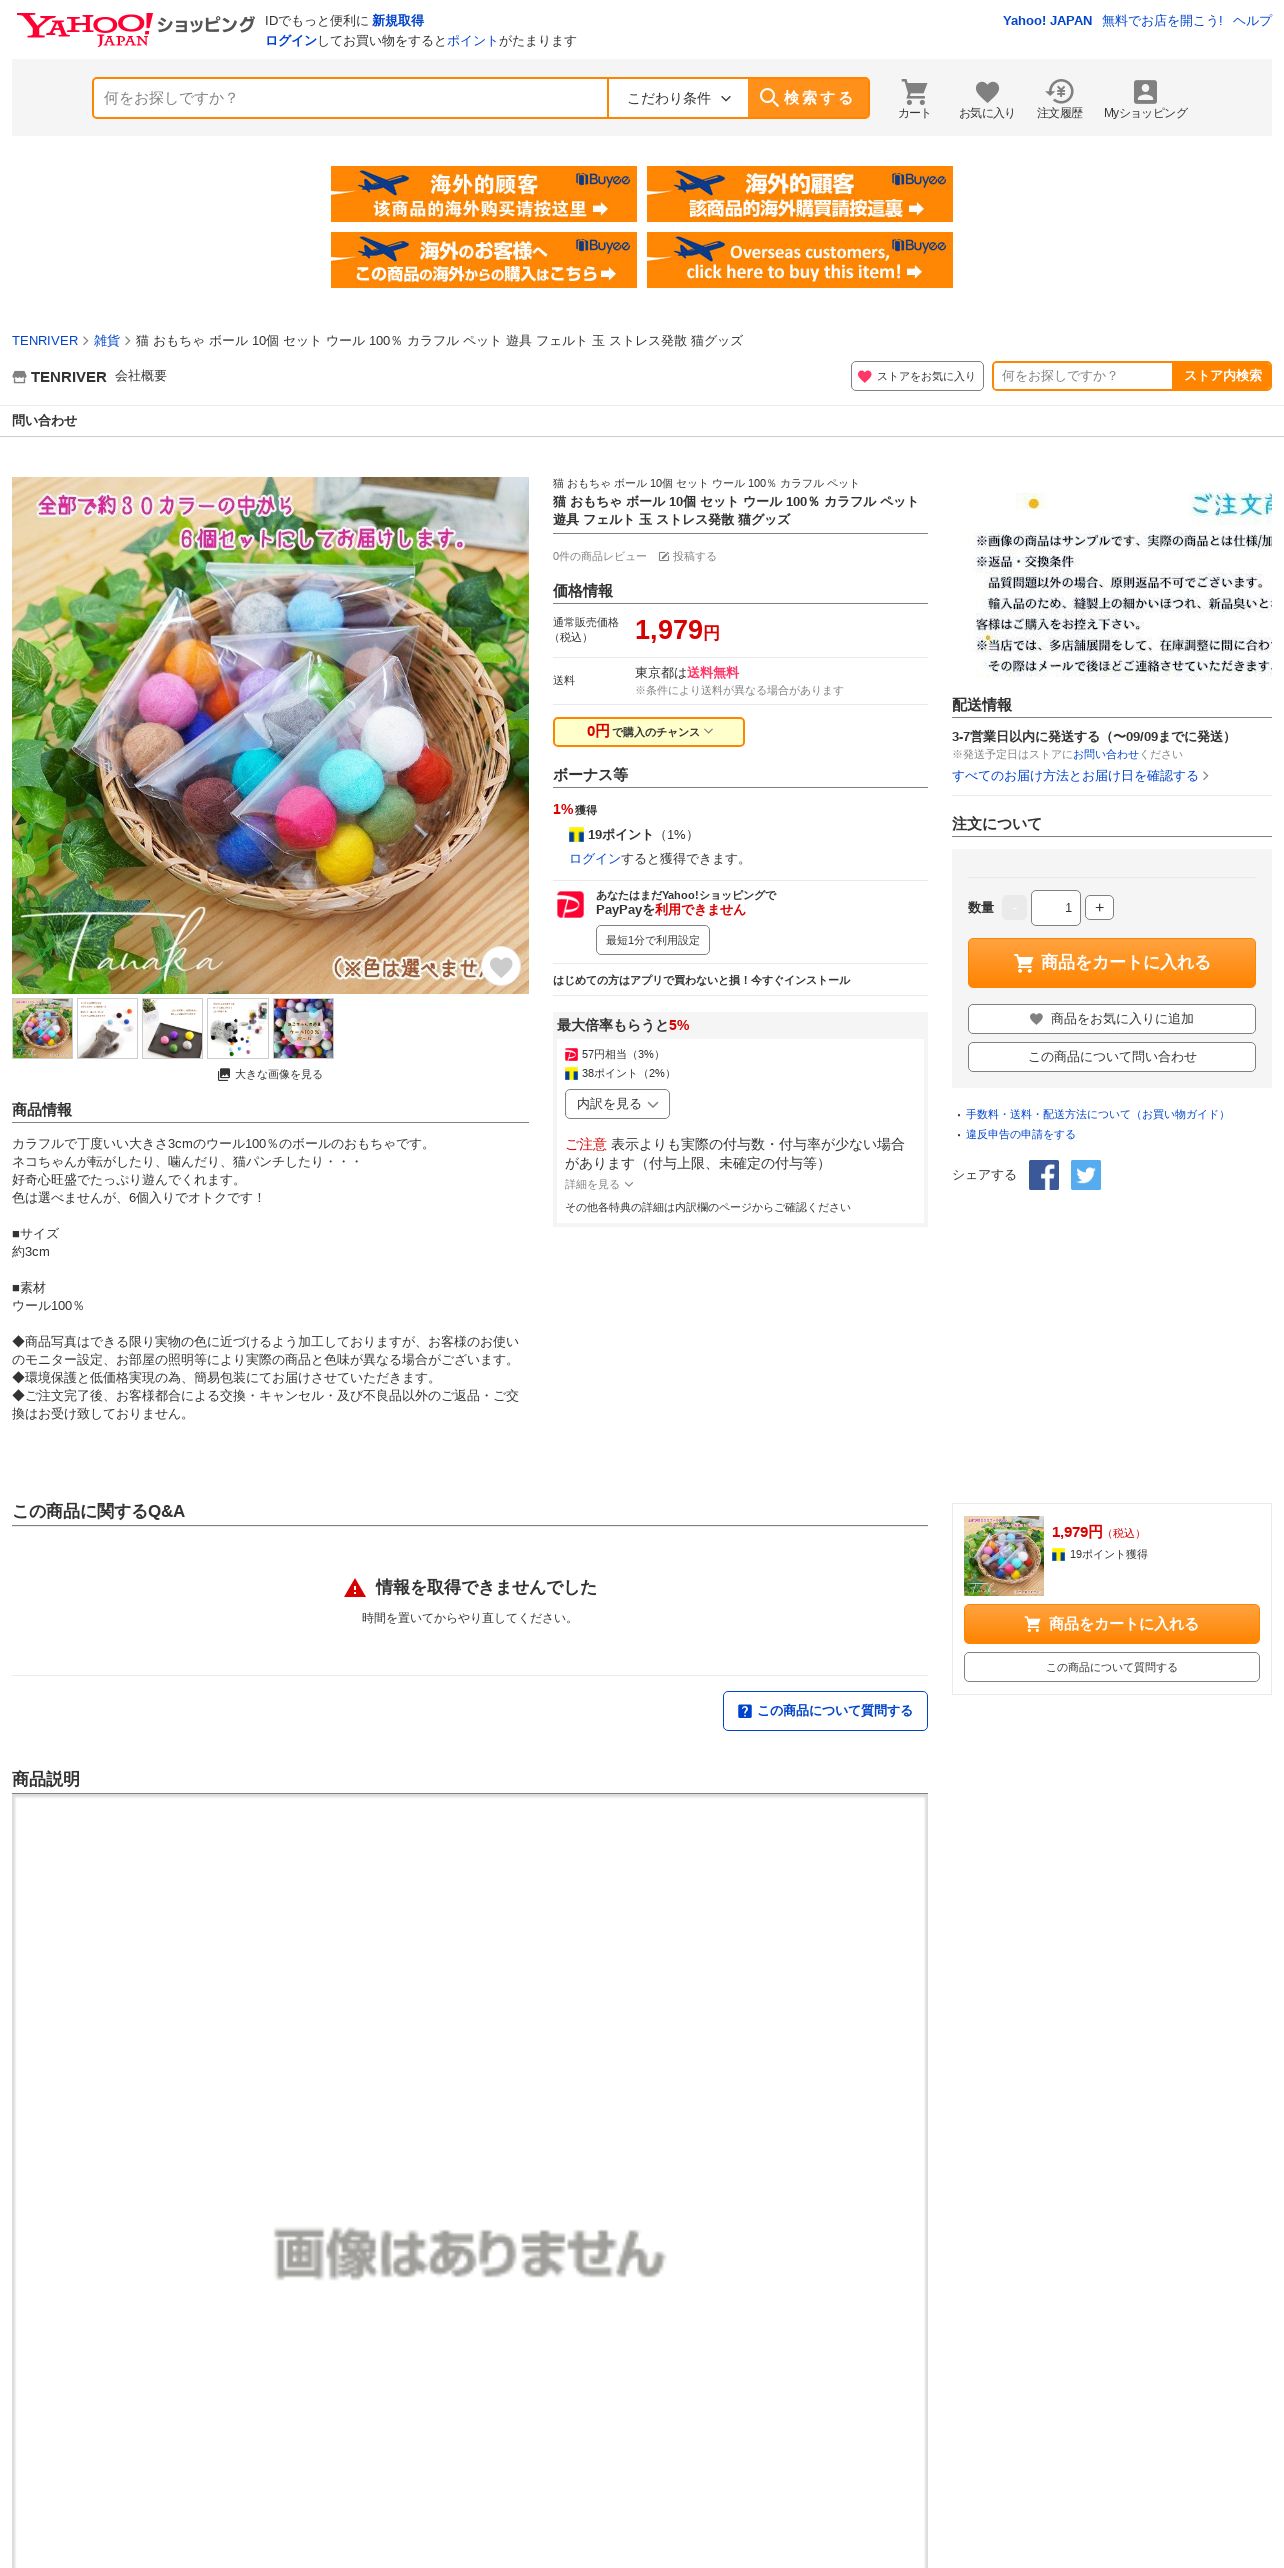Click the Yahoo! JAPAN logo
Viewport: 1284px width, 2568px height.
(x=85, y=28)
